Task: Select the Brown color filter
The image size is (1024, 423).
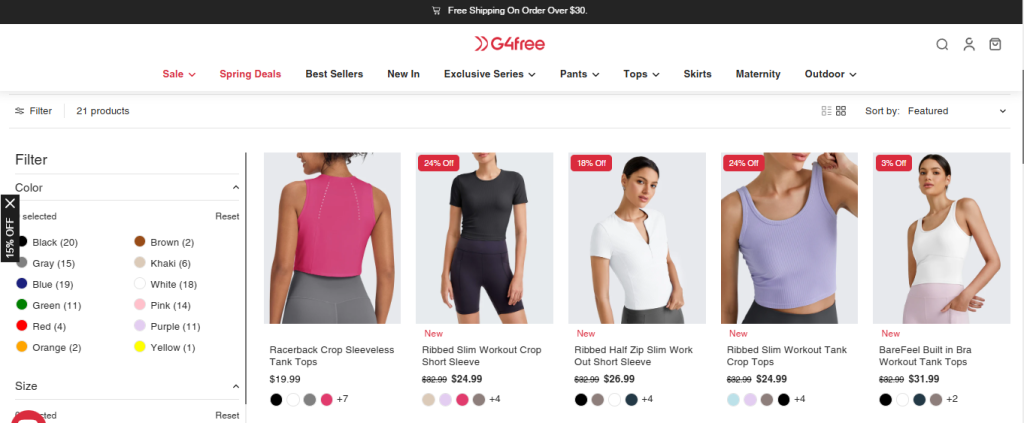Action: click(x=164, y=242)
